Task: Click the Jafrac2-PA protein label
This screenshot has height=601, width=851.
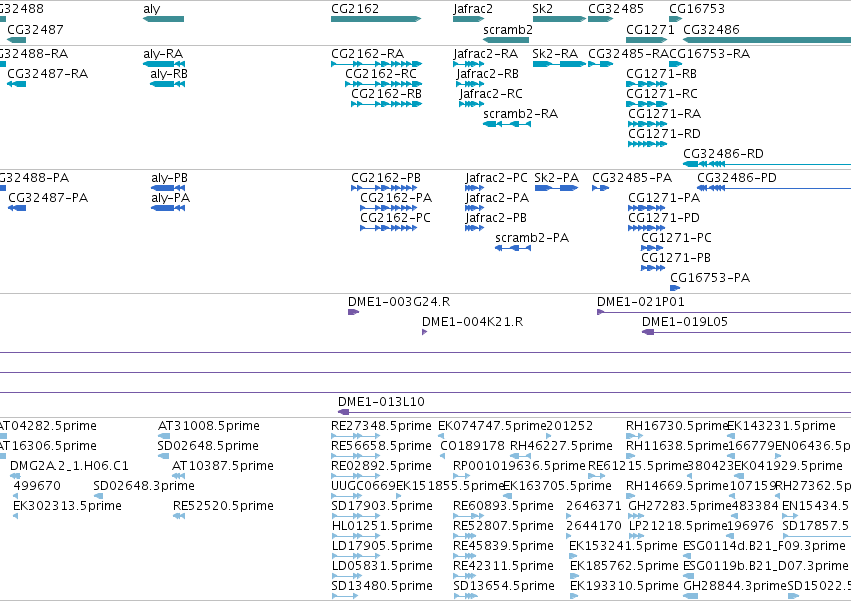Action: [497, 198]
